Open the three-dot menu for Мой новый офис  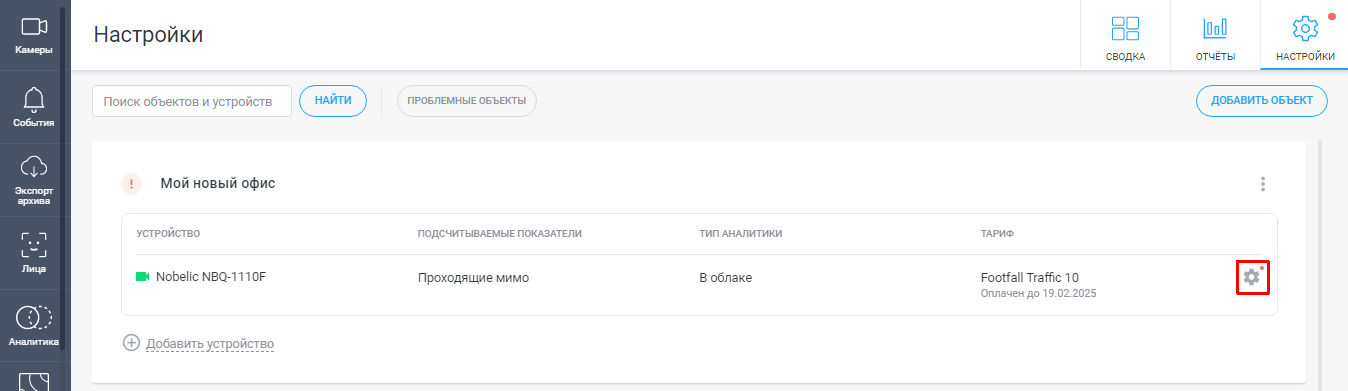[x=1263, y=184]
